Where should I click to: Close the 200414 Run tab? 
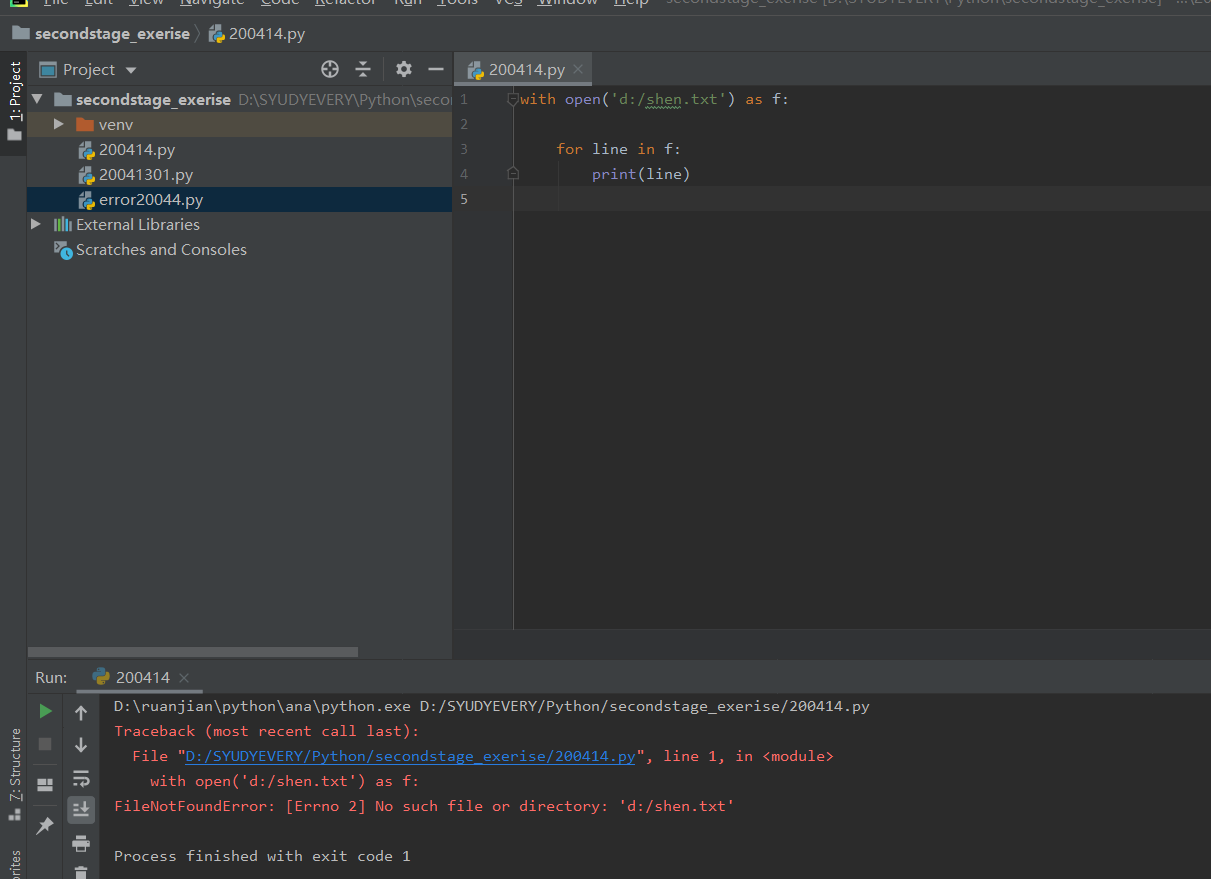click(x=184, y=678)
